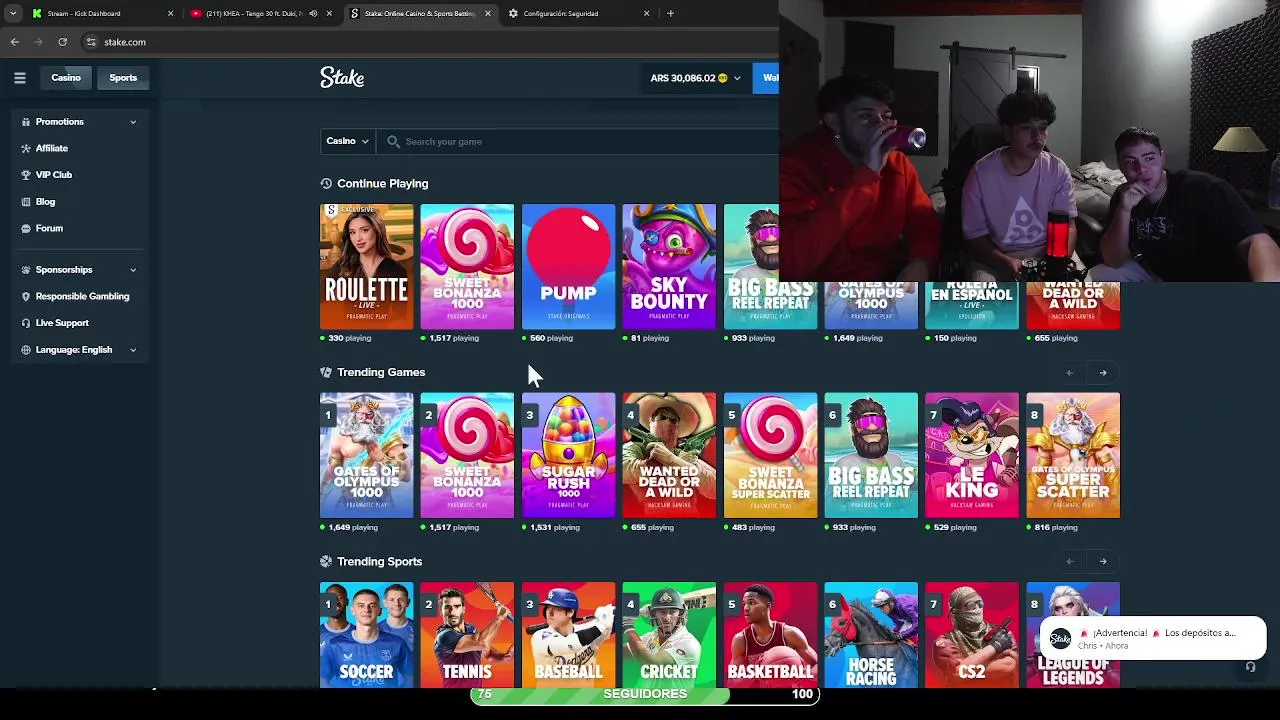The image size is (1280, 720).
Task: Open Gates of Olympus Super Scatter game
Action: coord(1073,456)
